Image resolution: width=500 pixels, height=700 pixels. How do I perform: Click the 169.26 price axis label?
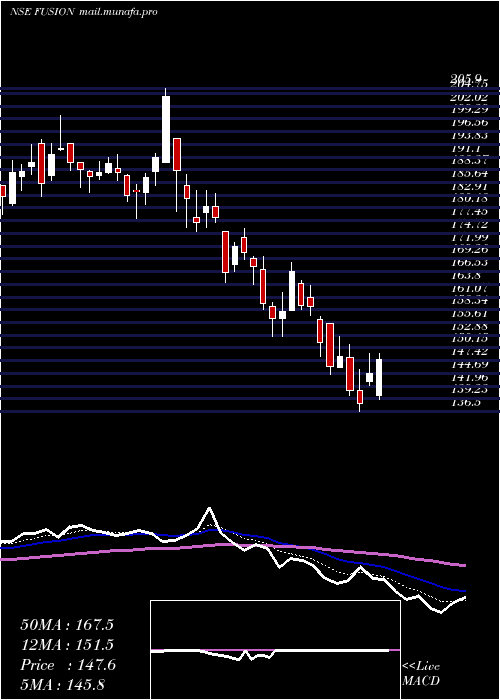tap(469, 250)
